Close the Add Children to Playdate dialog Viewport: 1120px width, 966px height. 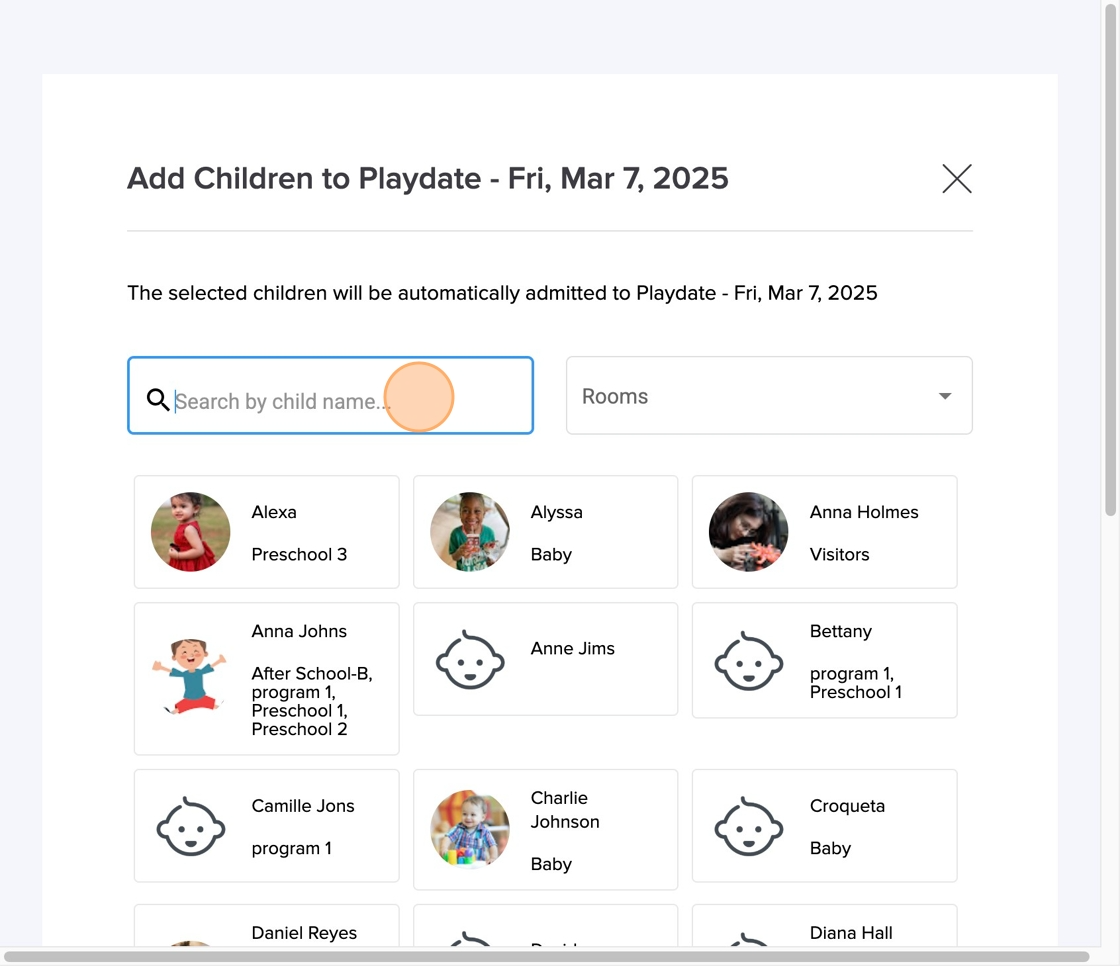956,179
